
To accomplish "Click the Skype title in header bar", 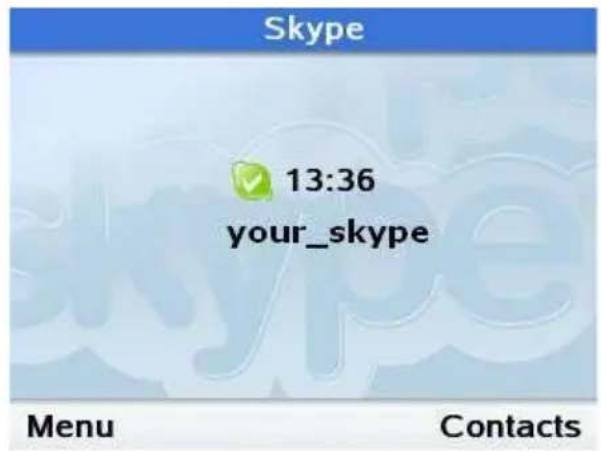I will [x=314, y=29].
